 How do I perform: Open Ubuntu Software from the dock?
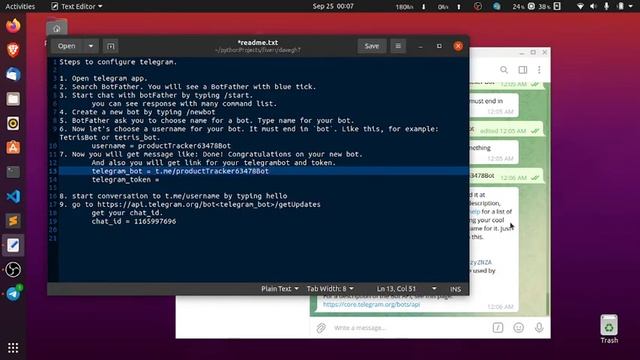click(13, 147)
